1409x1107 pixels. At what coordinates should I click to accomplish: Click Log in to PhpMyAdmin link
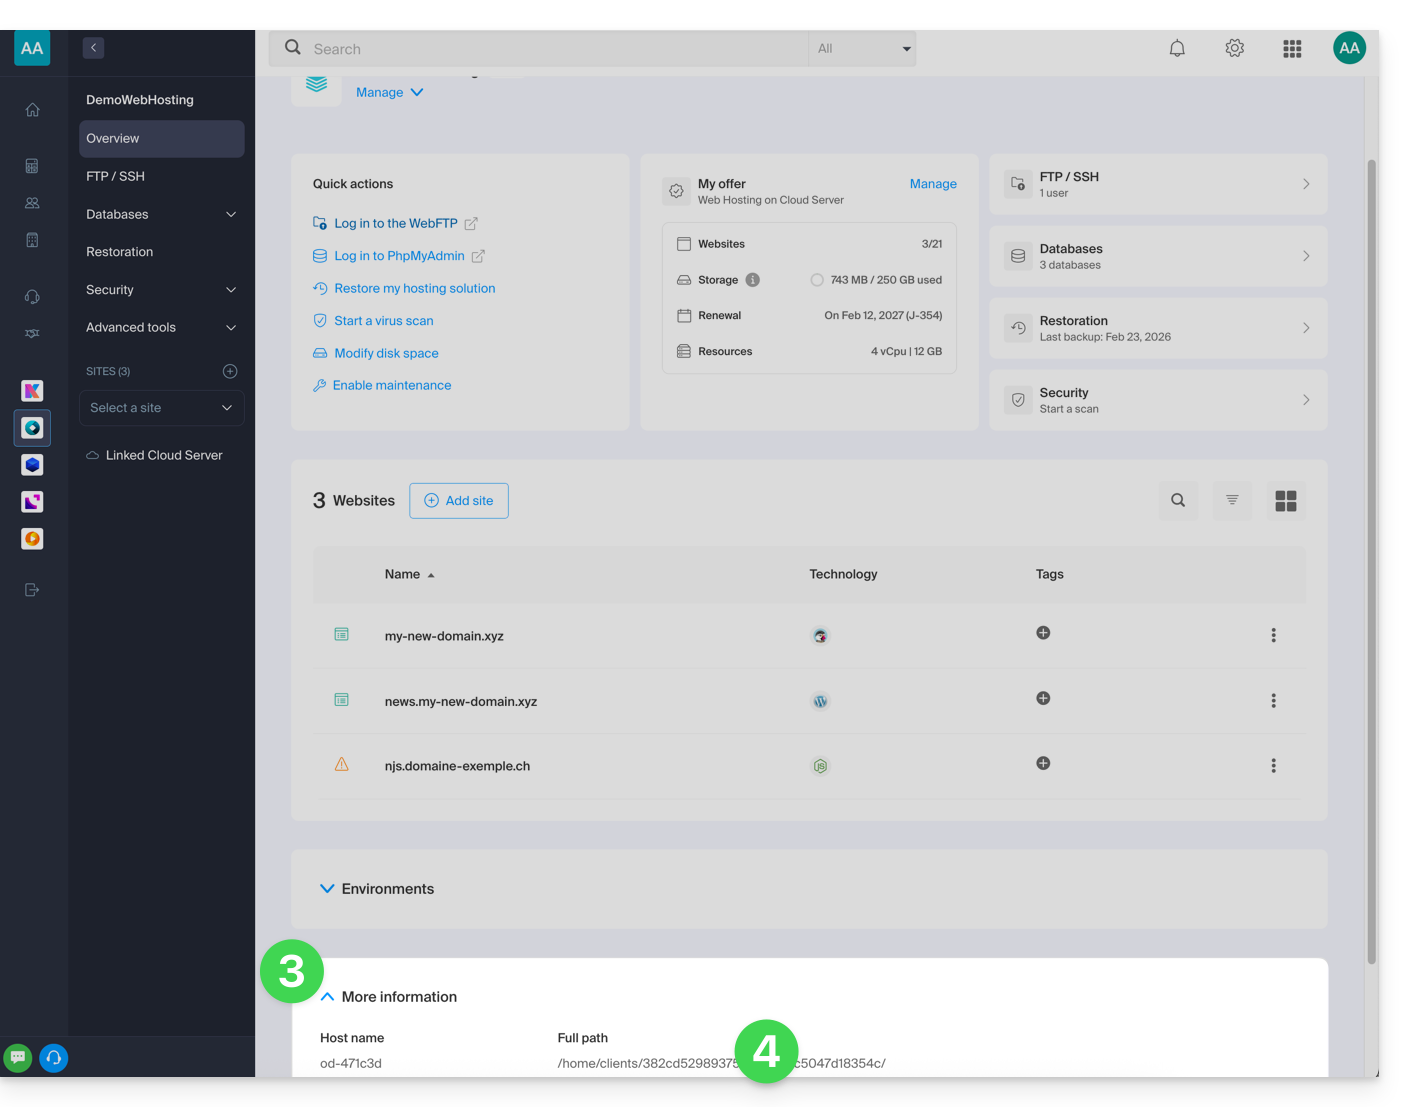(x=399, y=256)
